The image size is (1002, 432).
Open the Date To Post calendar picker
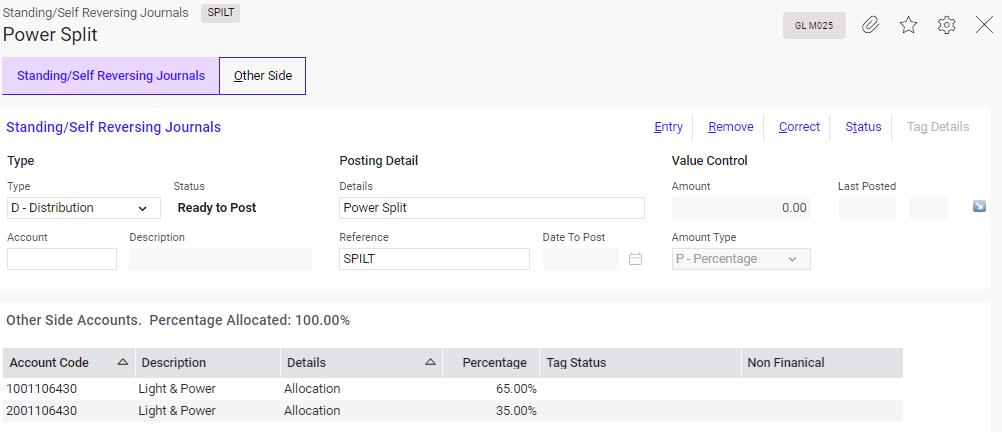pos(635,259)
